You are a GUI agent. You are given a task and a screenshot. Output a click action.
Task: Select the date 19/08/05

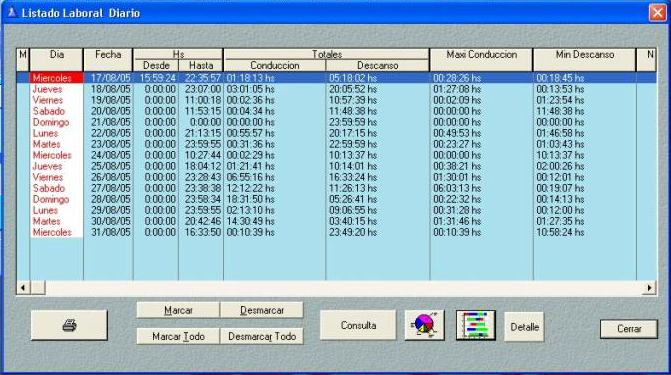tap(110, 100)
